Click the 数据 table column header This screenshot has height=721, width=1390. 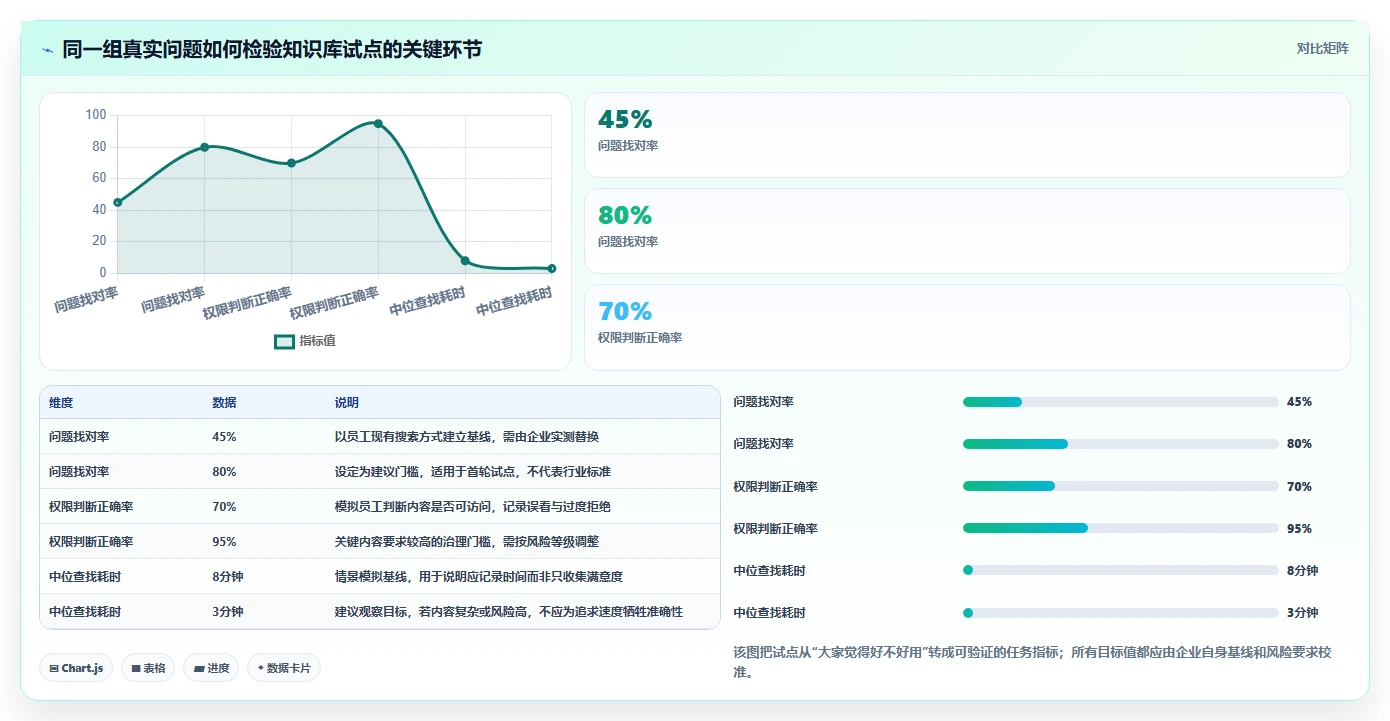click(x=224, y=403)
